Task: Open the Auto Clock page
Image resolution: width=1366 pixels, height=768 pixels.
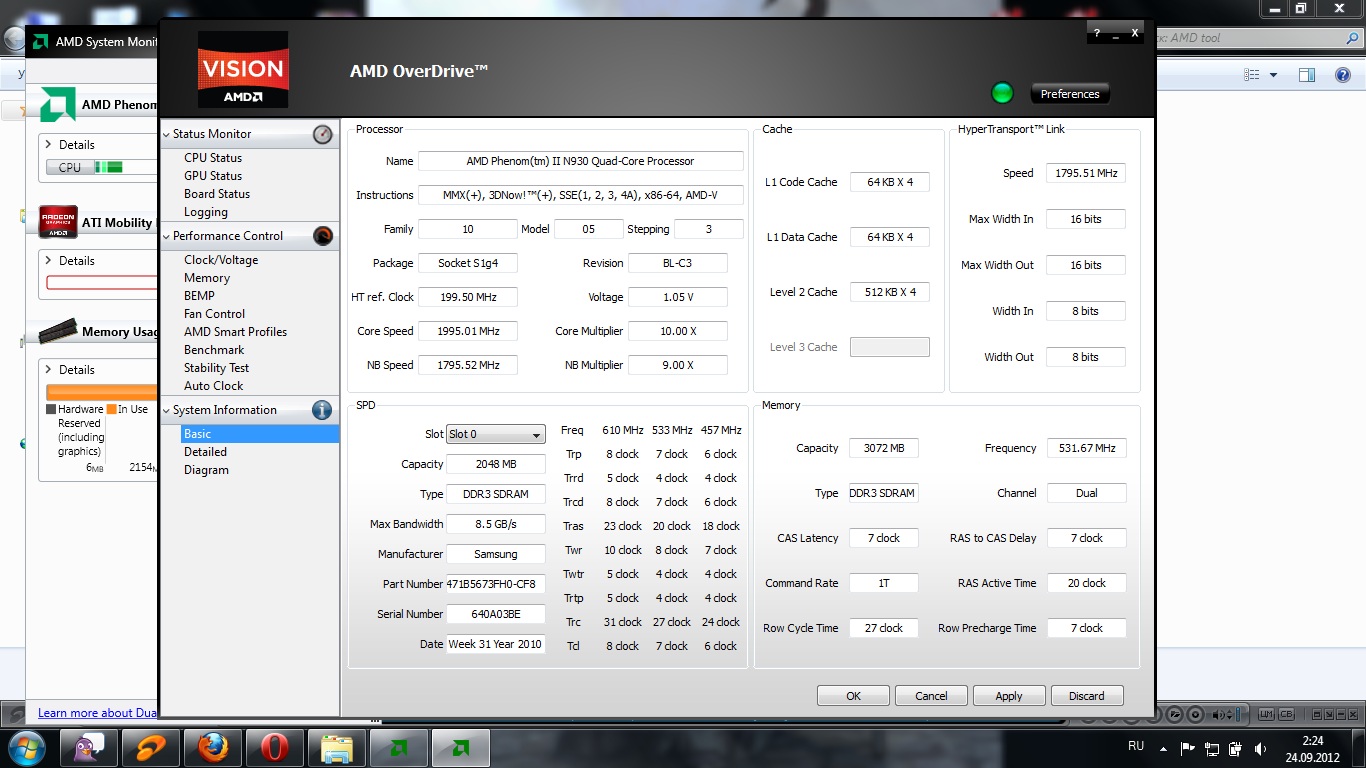Action: pyautogui.click(x=213, y=386)
